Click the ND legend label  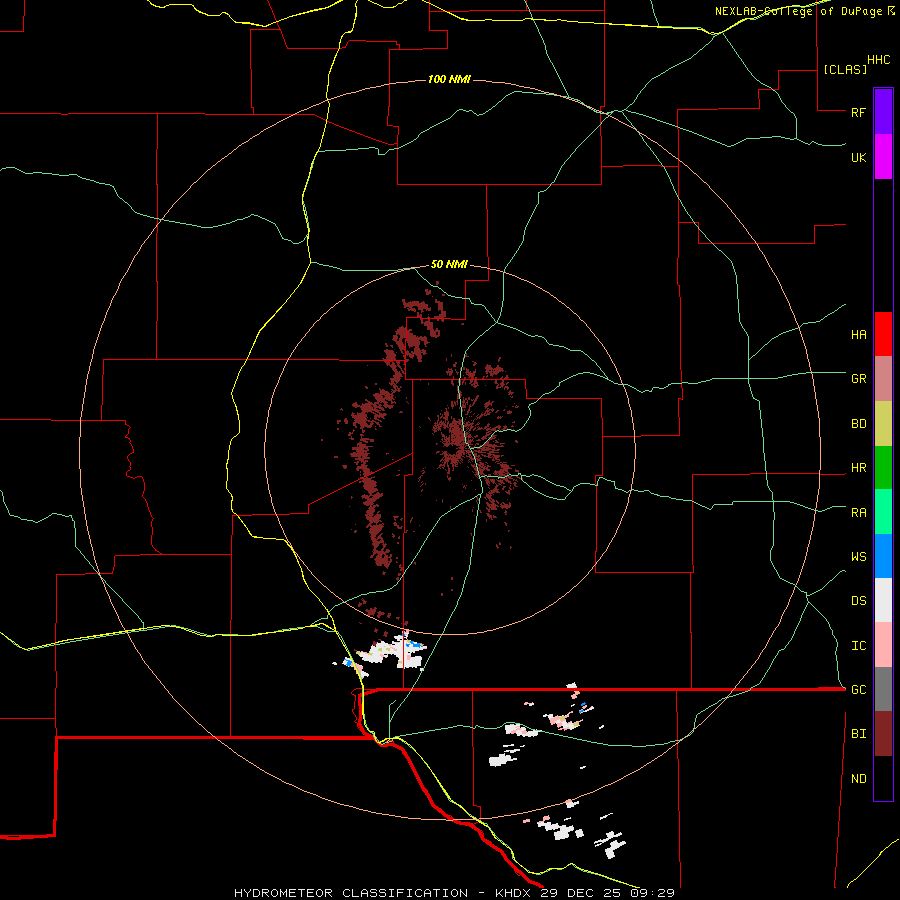pos(858,779)
